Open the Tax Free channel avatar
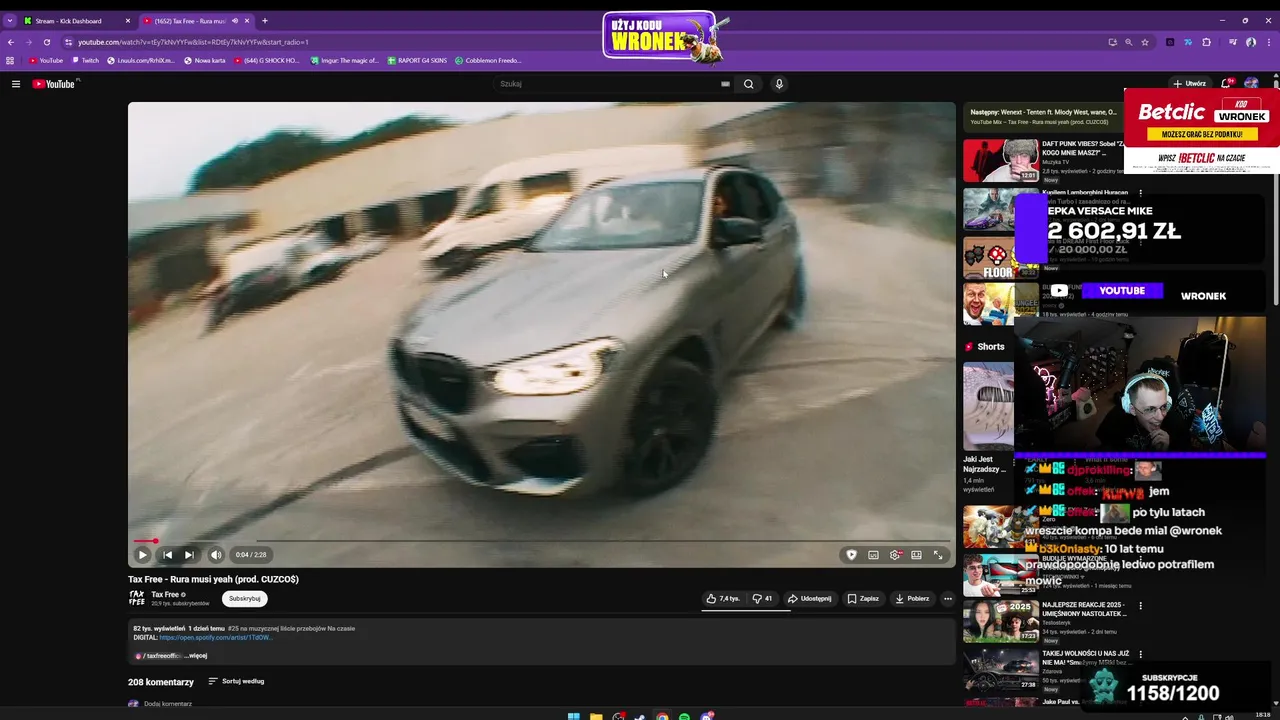This screenshot has height=720, width=1280. [x=136, y=598]
